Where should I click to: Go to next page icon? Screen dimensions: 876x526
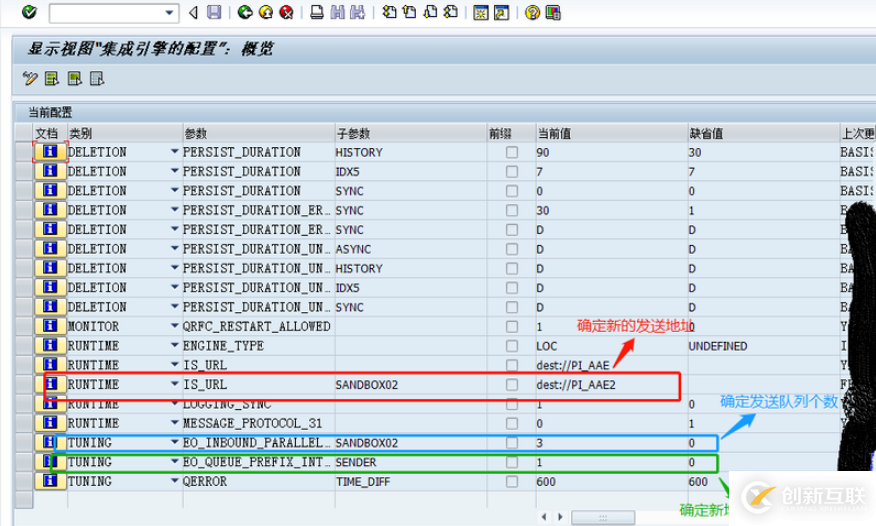coord(430,12)
